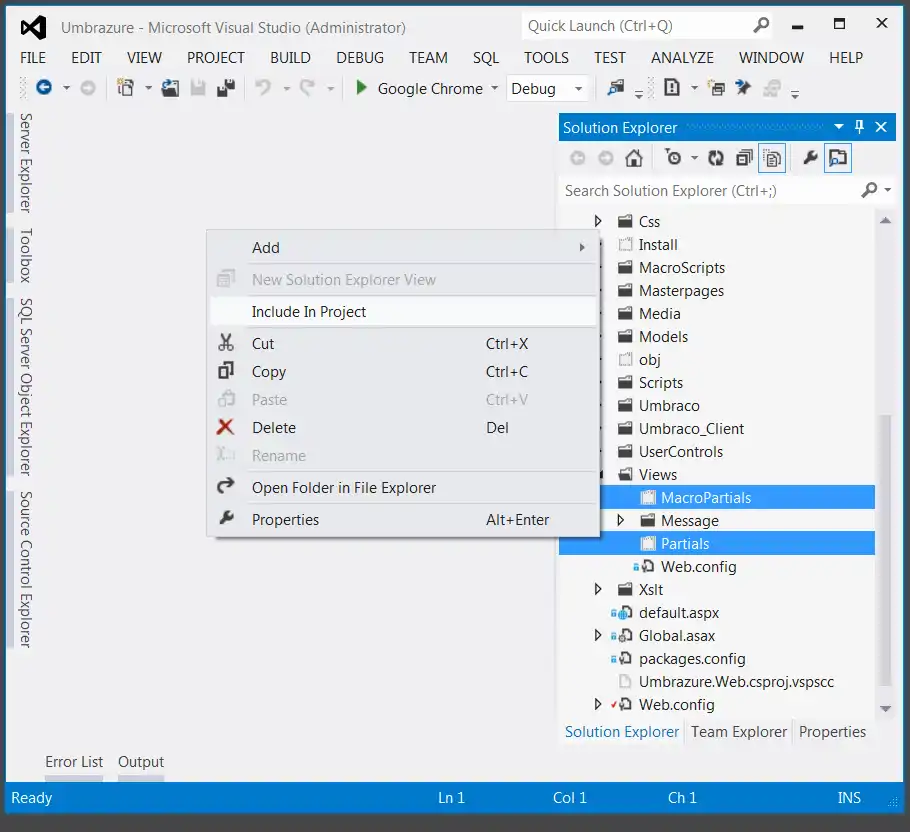Click the Cut scissors icon in context menu
Viewport: 910px width, 832px height.
pyautogui.click(x=226, y=343)
